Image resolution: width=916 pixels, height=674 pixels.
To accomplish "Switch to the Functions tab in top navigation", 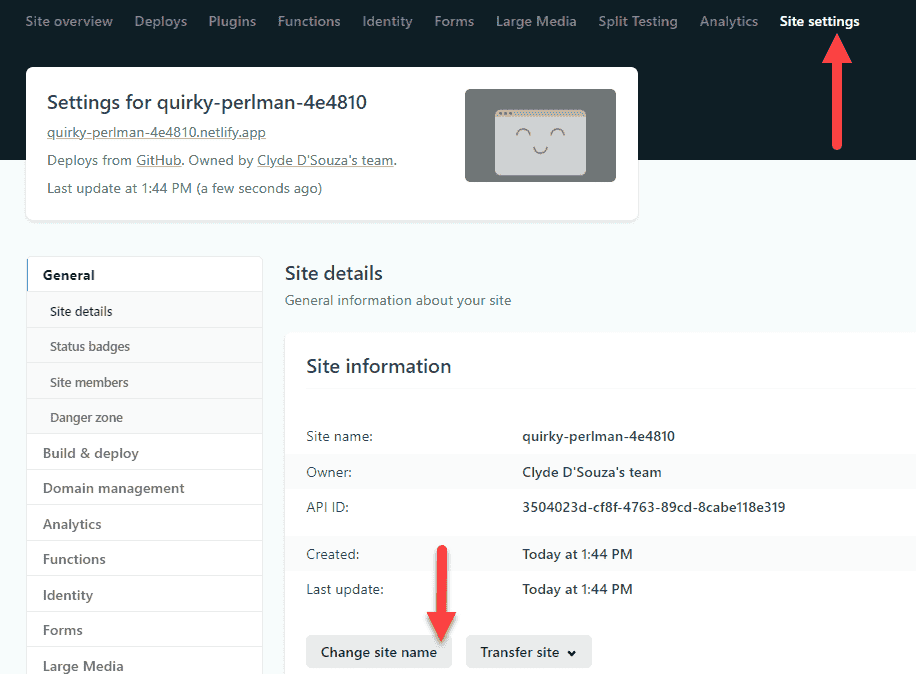I will click(309, 22).
